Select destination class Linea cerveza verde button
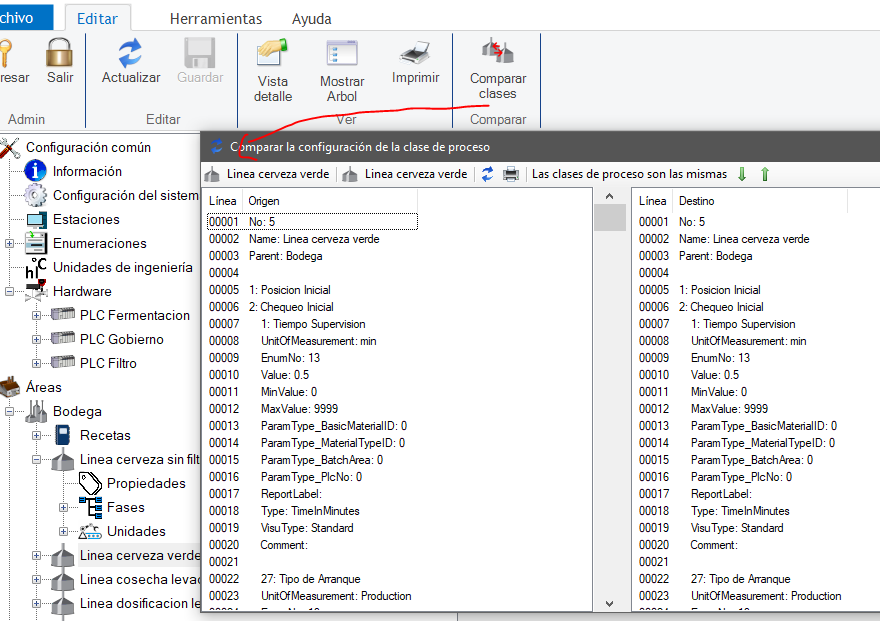880x621 pixels. pyautogui.click(x=405, y=174)
